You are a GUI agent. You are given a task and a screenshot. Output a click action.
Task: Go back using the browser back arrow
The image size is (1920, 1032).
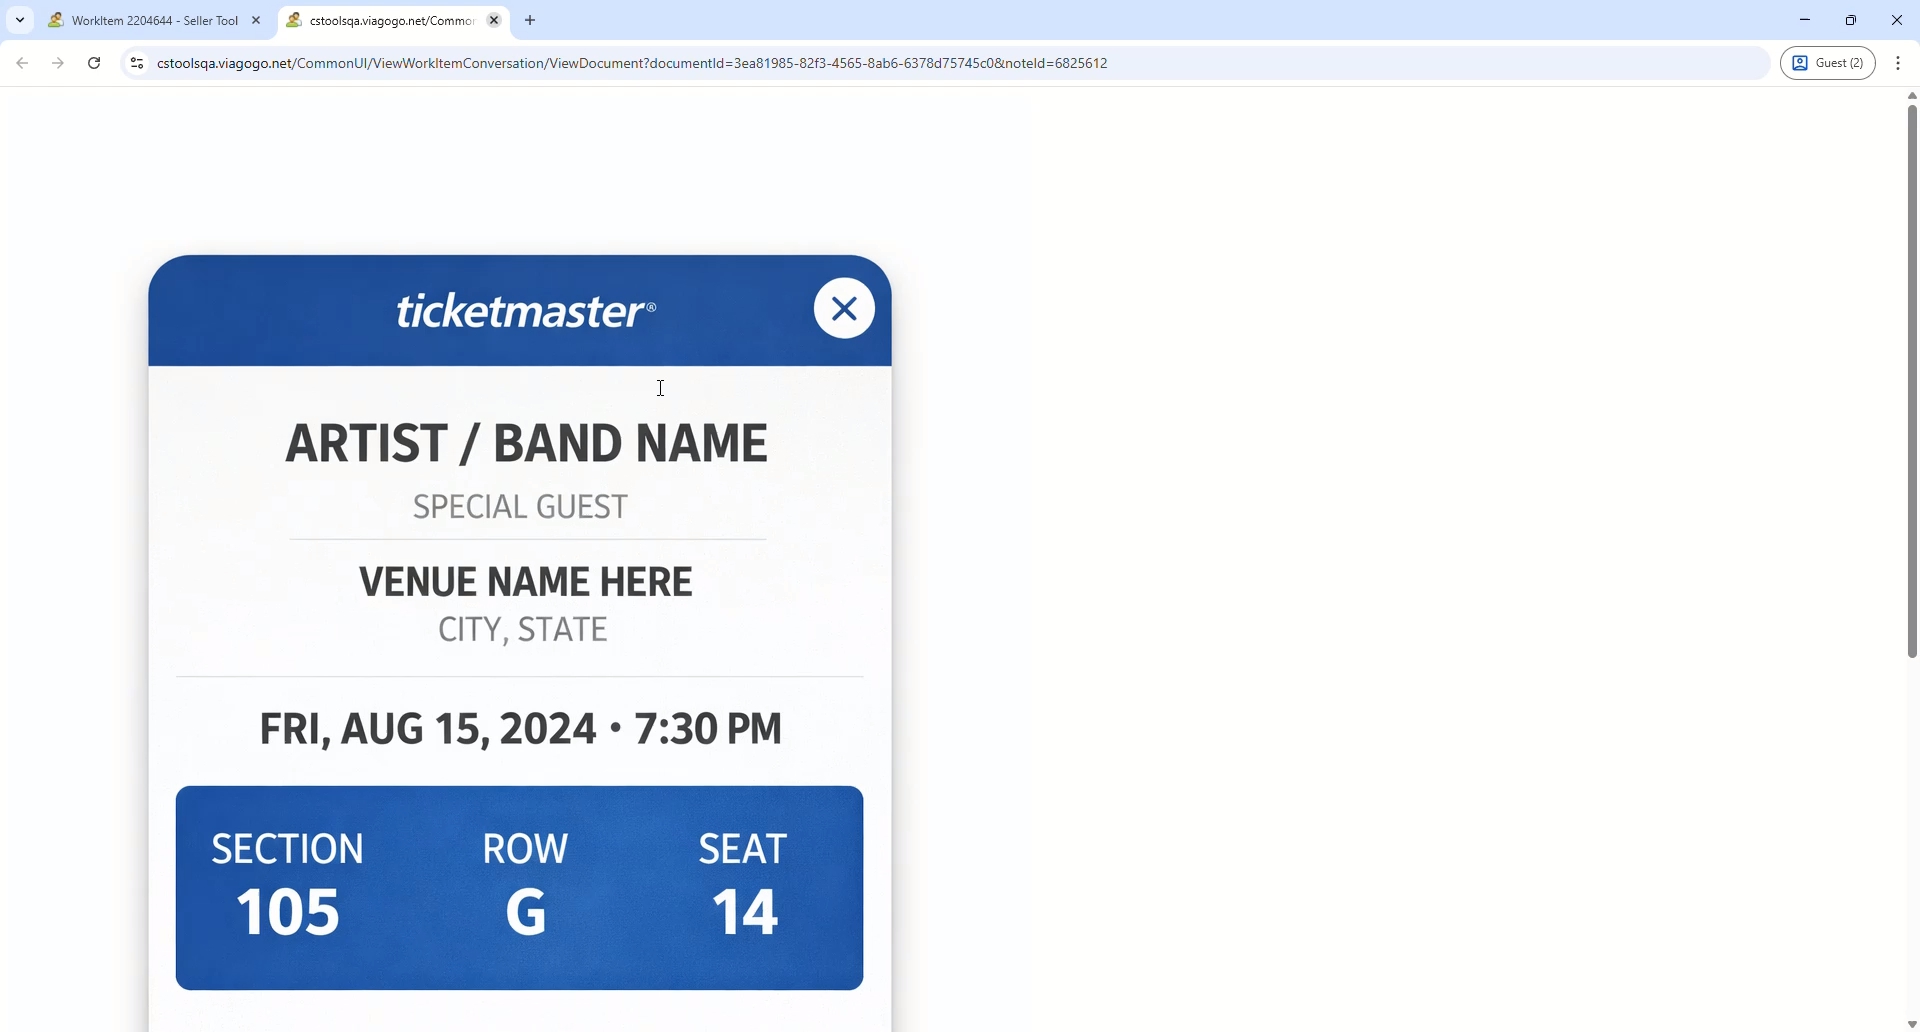[x=22, y=64]
